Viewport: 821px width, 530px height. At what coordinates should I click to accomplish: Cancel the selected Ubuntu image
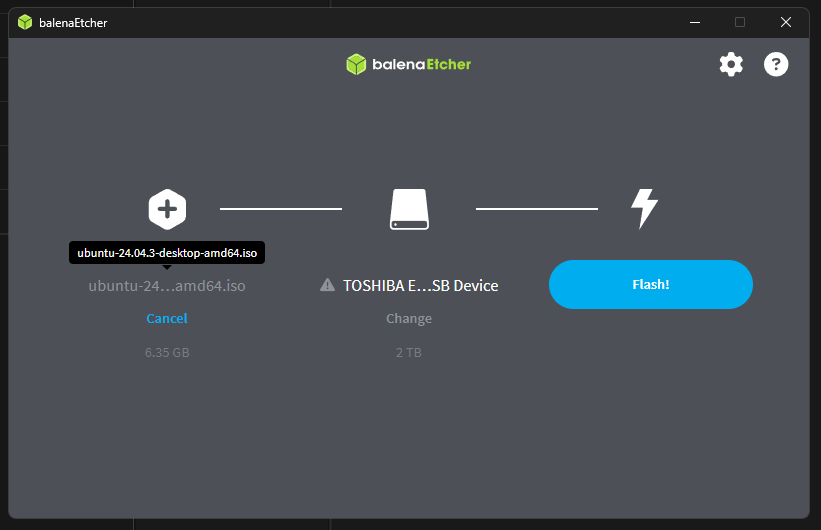tap(167, 318)
